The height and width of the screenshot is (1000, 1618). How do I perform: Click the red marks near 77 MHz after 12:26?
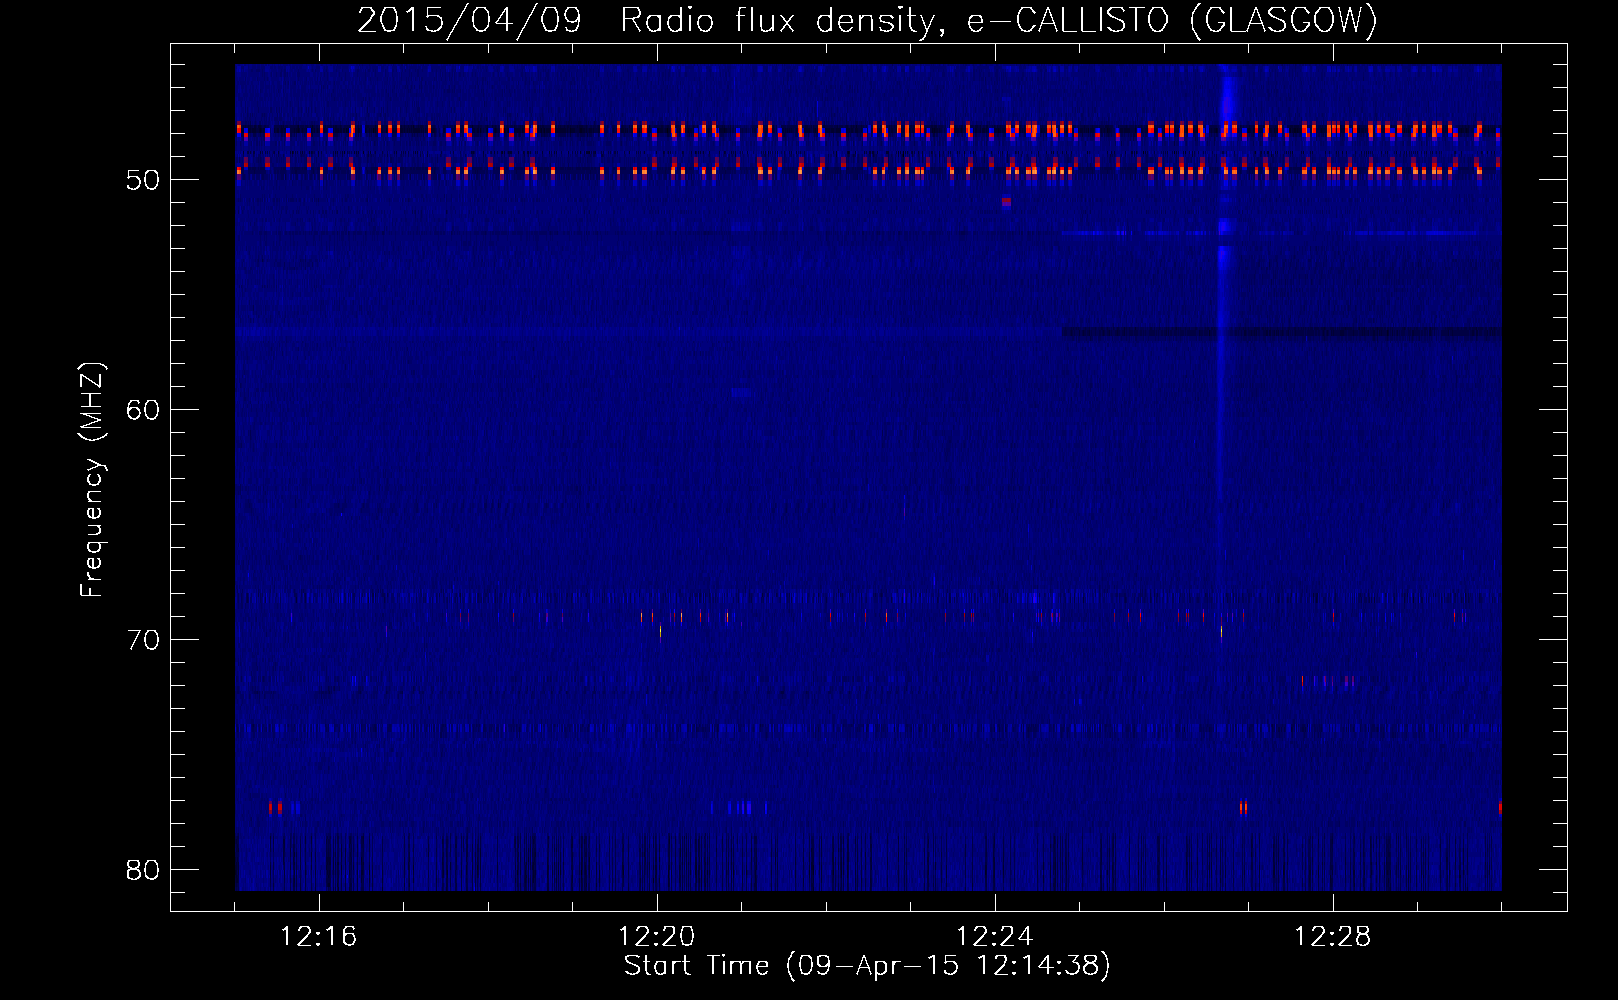(1243, 807)
